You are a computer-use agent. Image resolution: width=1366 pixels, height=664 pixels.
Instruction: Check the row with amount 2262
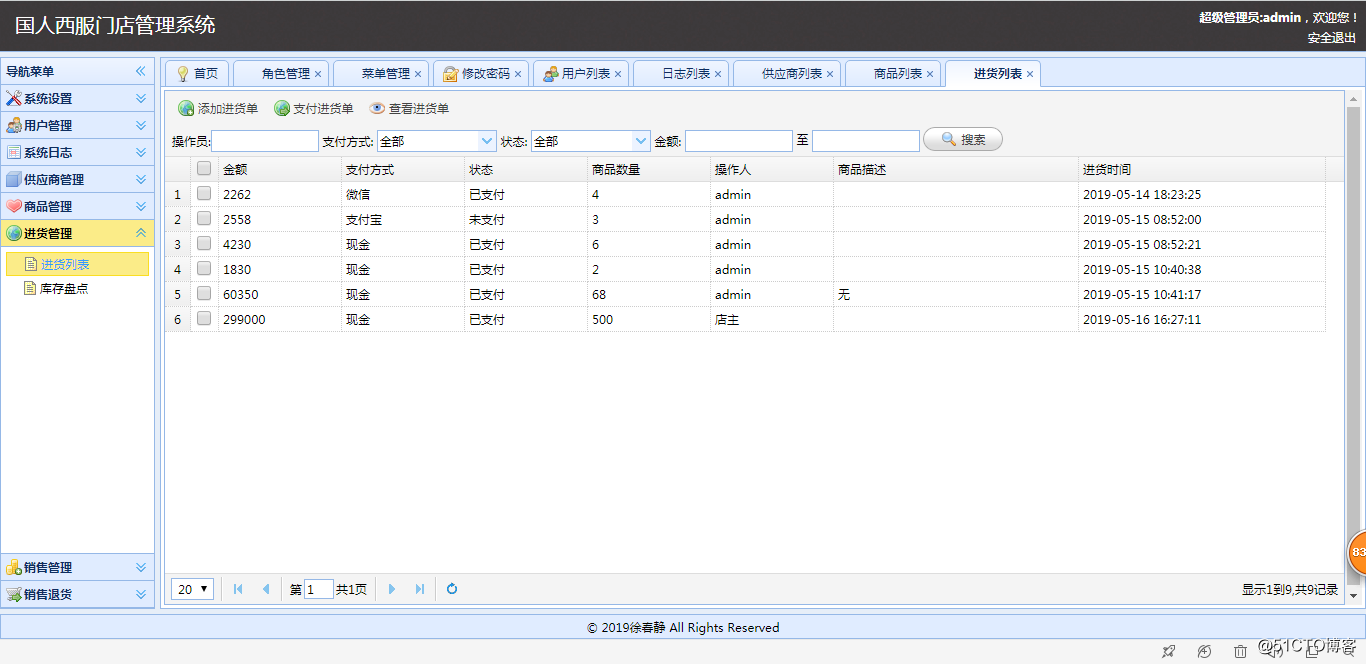[204, 194]
